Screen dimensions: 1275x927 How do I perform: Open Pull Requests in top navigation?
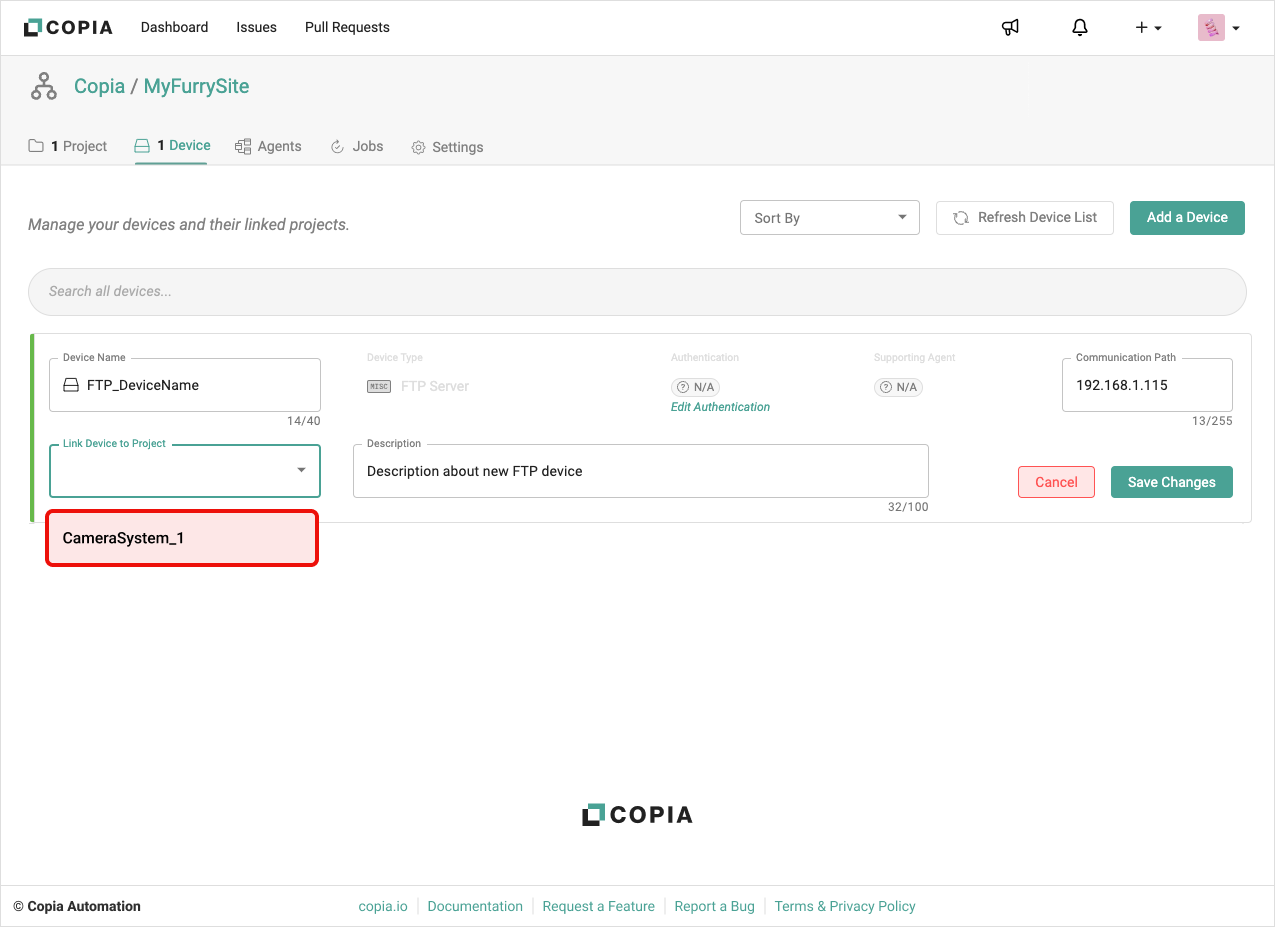pos(347,27)
